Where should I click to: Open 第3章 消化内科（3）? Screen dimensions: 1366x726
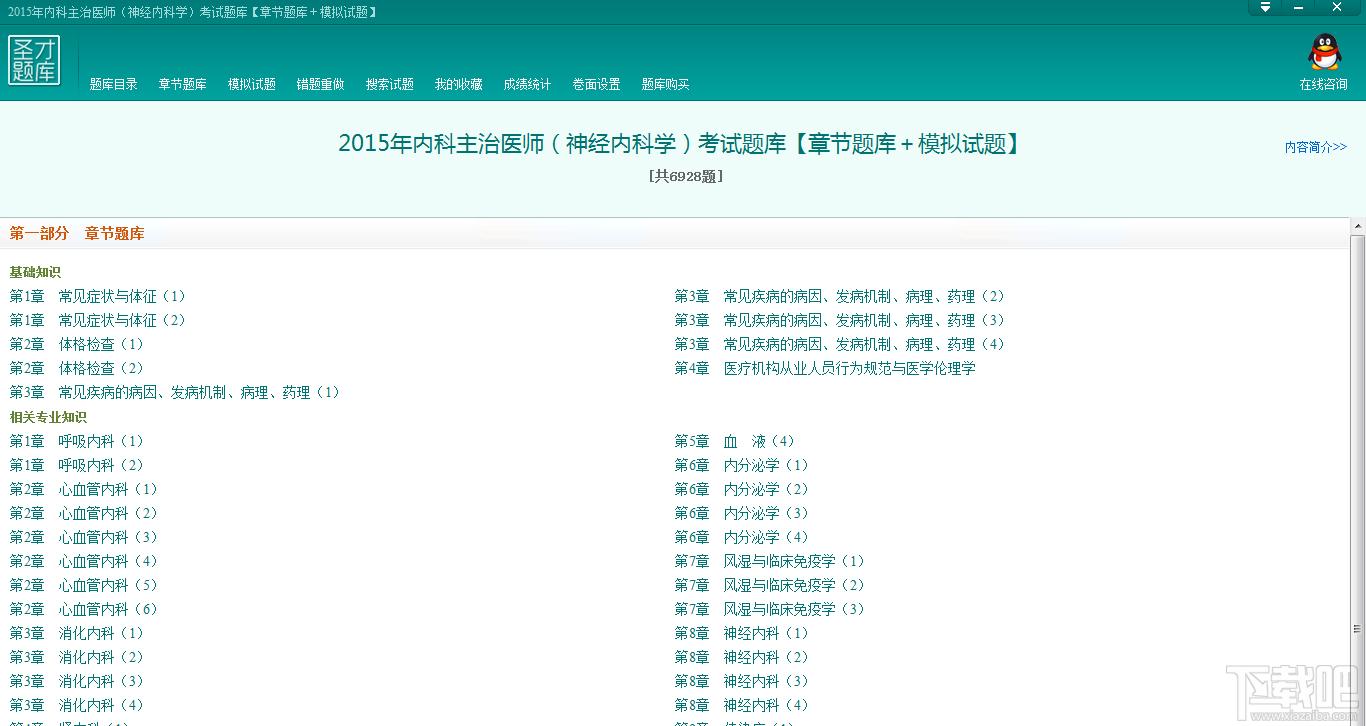coord(77,681)
